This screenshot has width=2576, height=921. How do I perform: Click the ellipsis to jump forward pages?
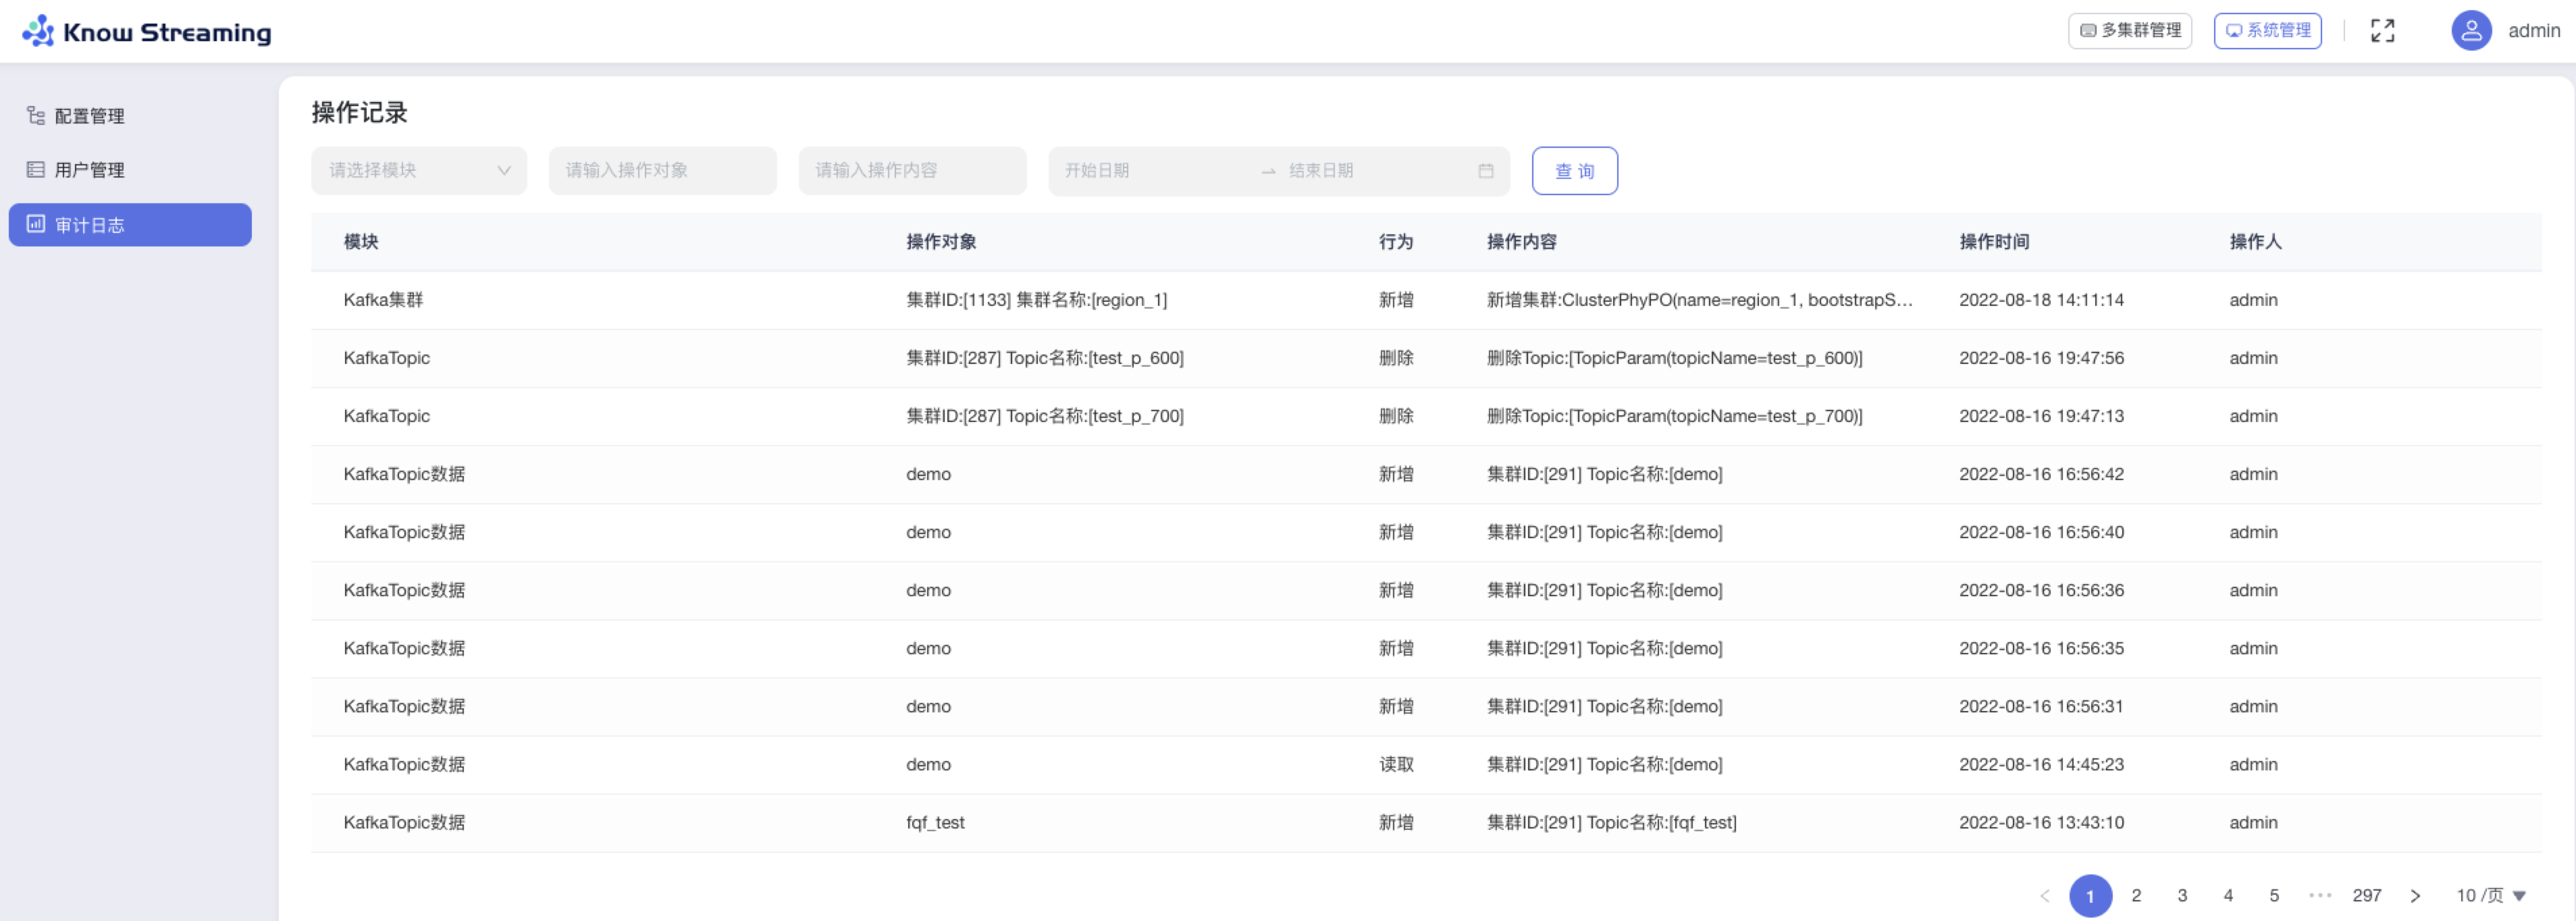point(2322,895)
